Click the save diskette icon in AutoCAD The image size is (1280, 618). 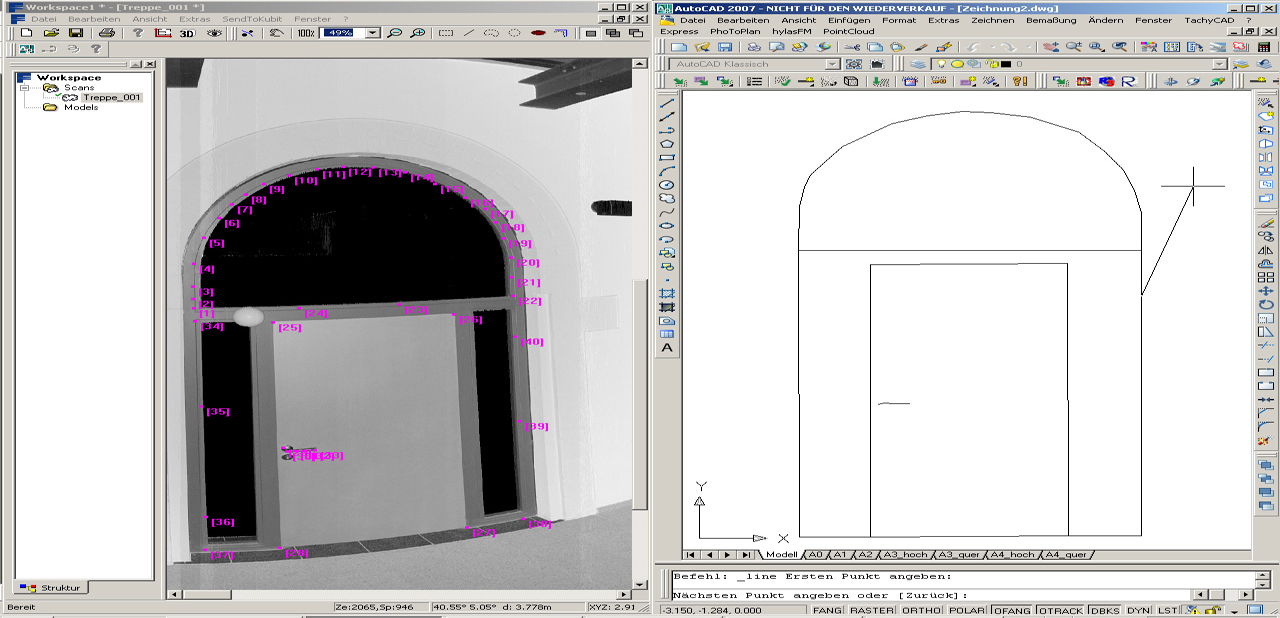725,47
